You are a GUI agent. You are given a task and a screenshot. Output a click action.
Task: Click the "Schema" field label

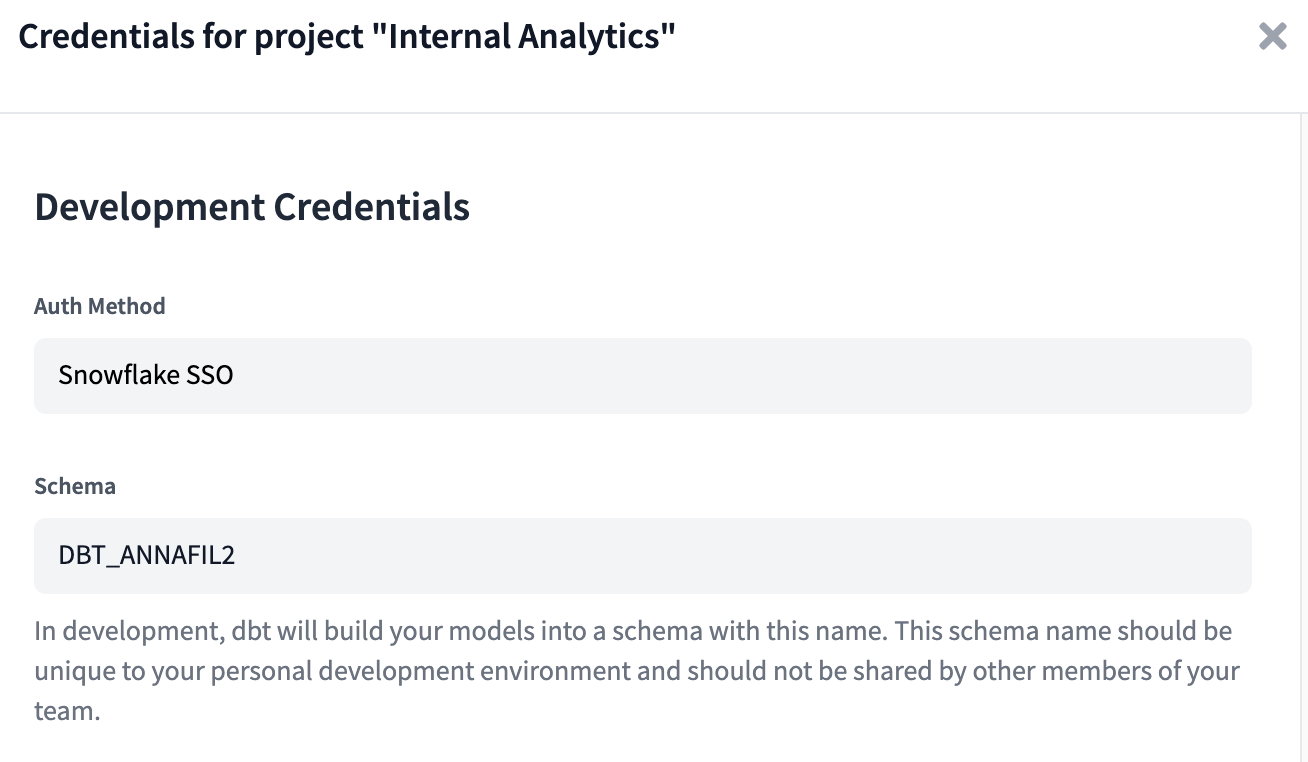[75, 486]
